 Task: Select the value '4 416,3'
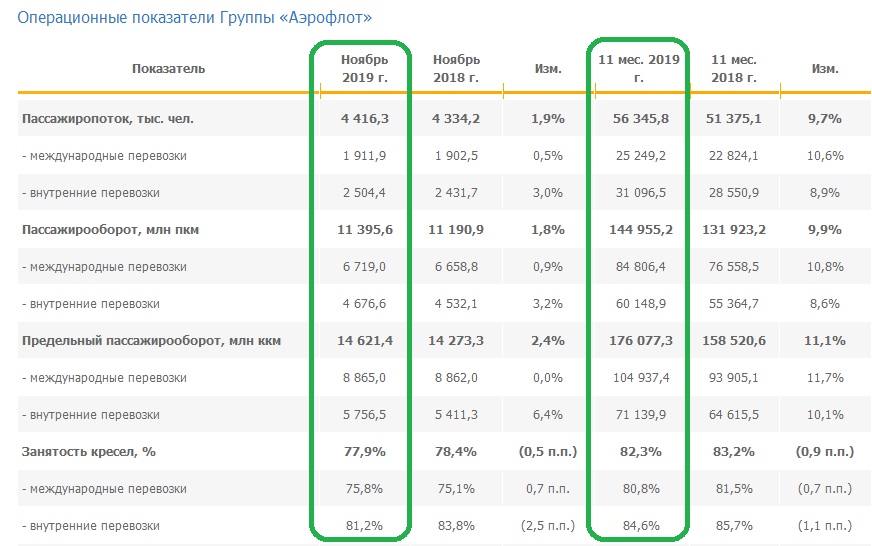click(x=365, y=118)
